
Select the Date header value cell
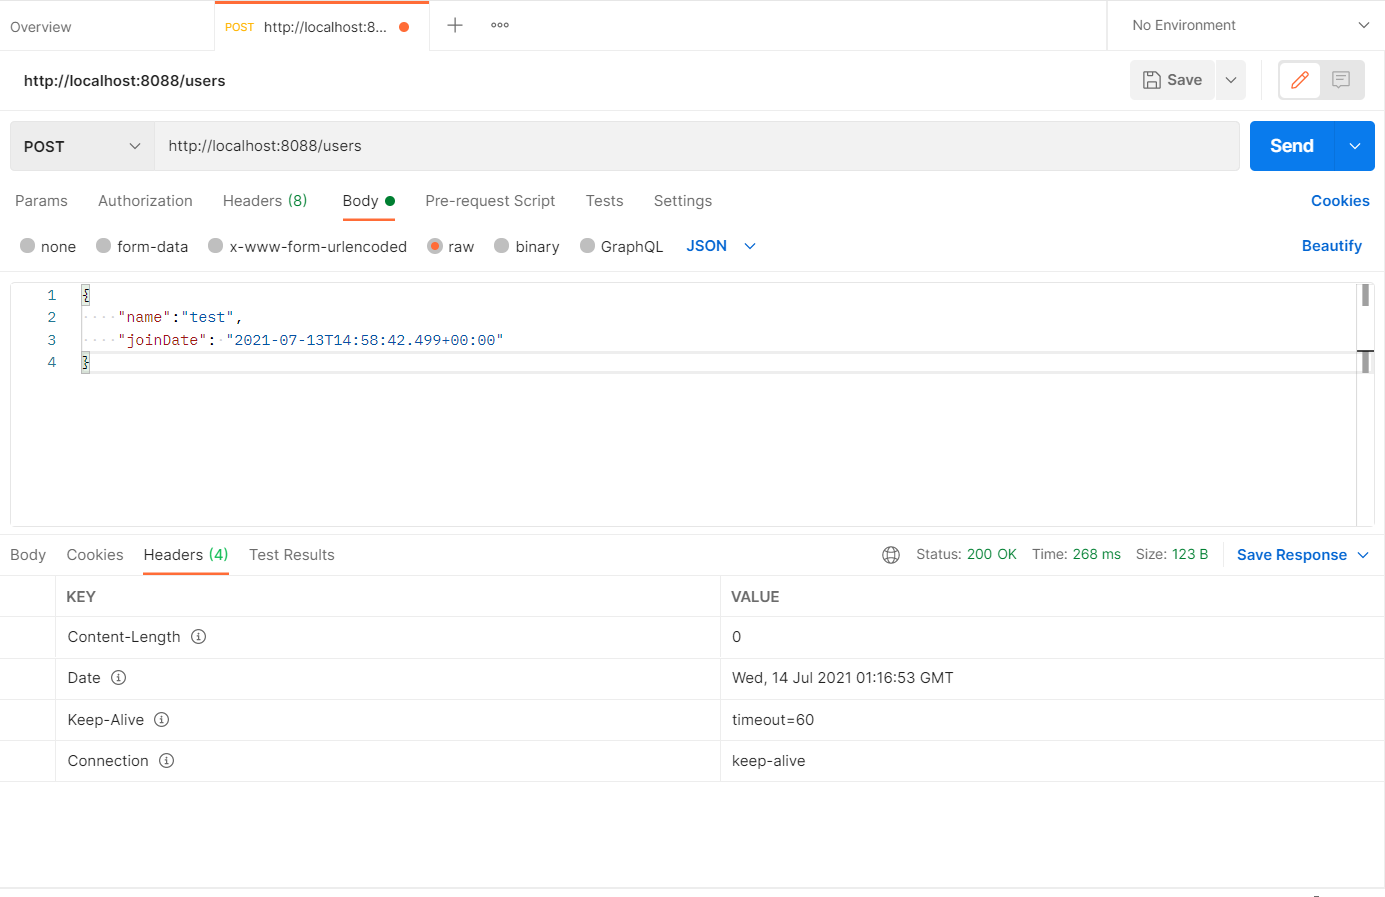pyautogui.click(x=843, y=678)
